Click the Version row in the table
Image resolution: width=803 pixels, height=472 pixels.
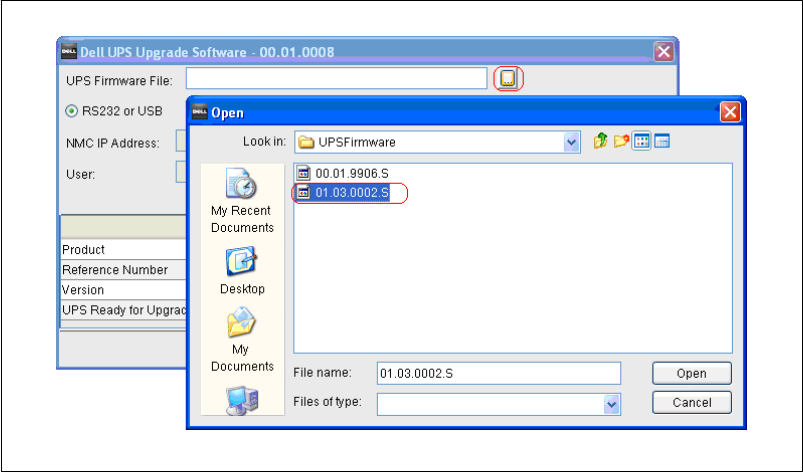[123, 290]
